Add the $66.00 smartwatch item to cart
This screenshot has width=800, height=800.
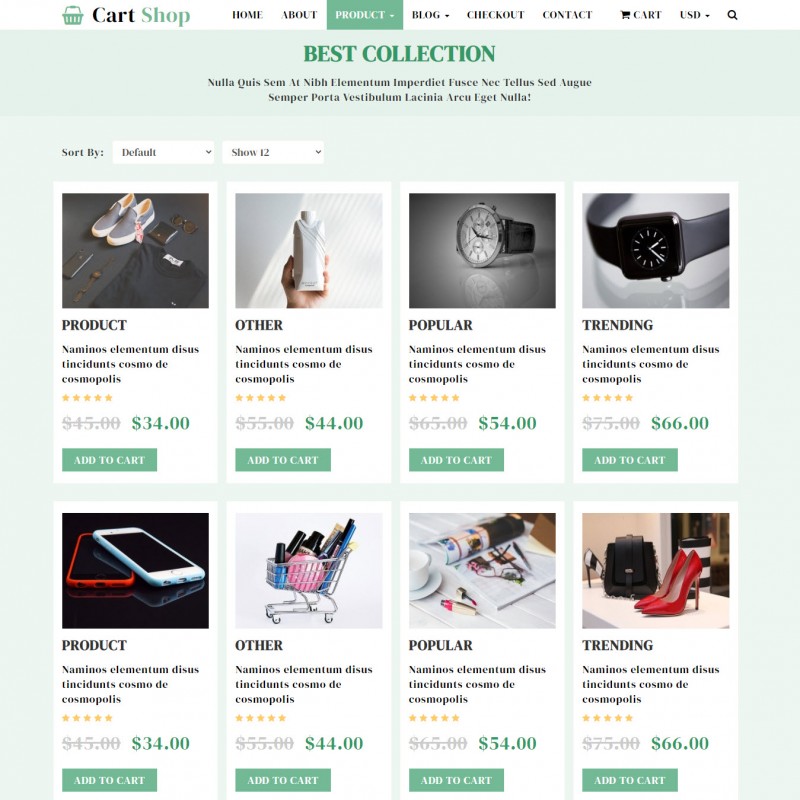click(x=630, y=460)
